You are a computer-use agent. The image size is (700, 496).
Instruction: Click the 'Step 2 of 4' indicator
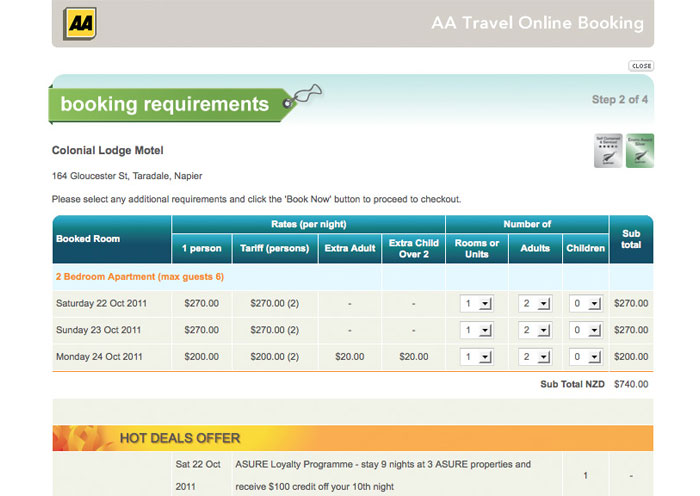click(620, 100)
